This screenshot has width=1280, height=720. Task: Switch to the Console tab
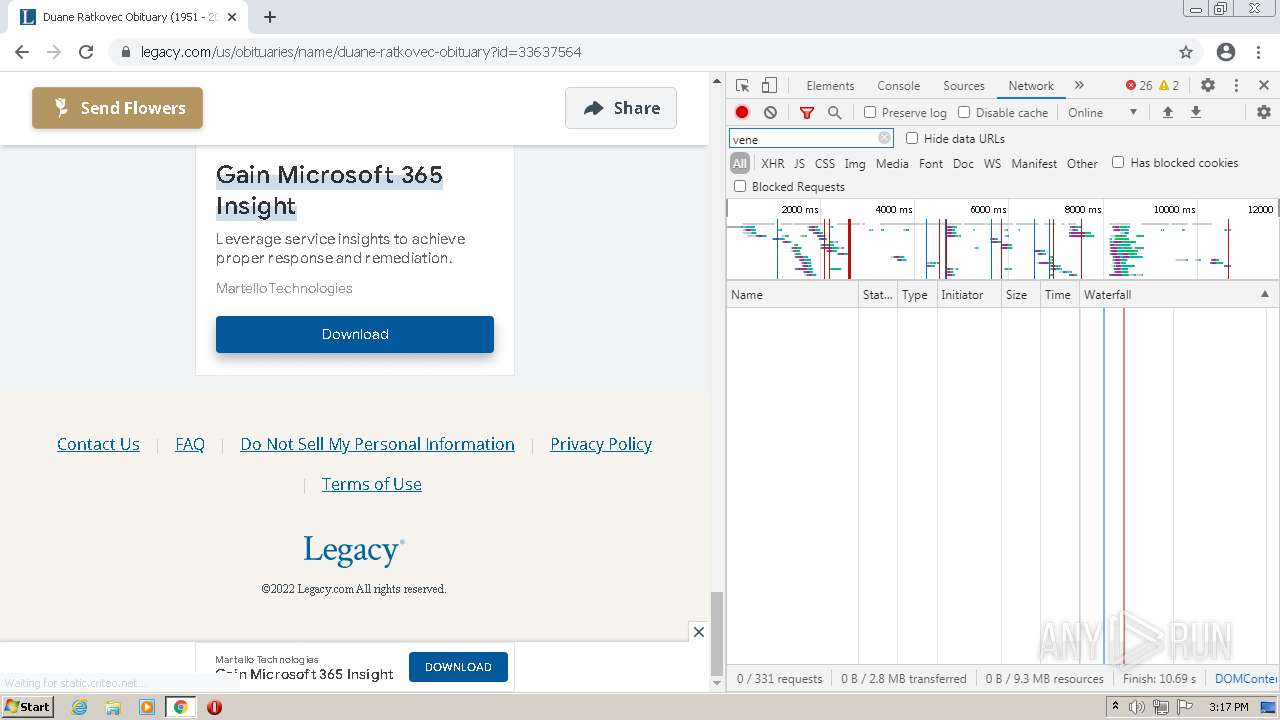point(898,86)
